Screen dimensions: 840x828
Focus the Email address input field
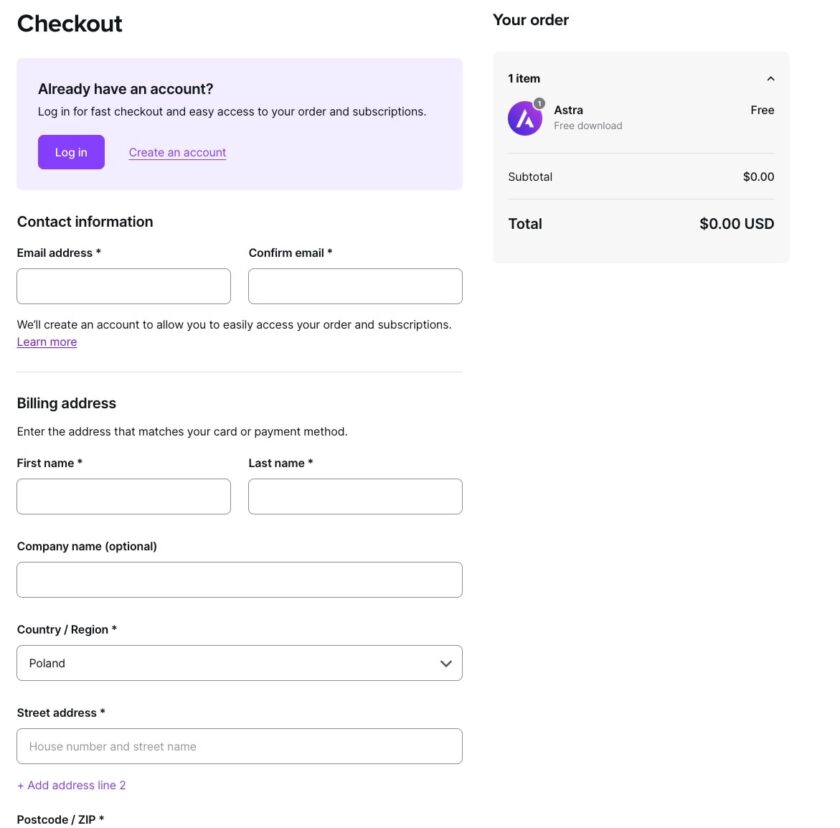[123, 286]
